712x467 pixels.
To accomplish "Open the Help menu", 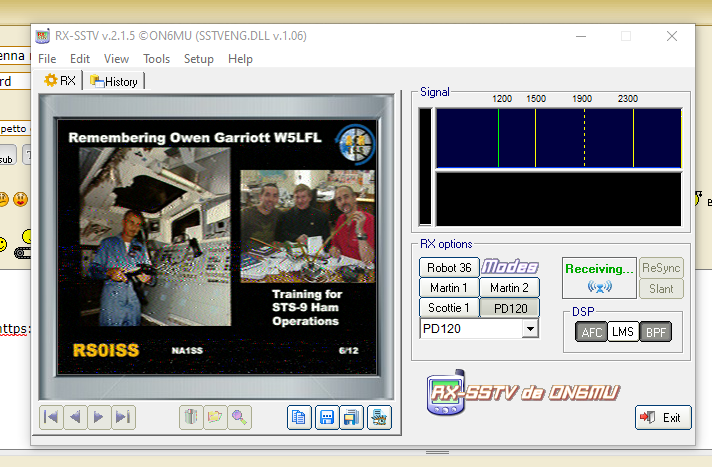I will click(x=240, y=59).
